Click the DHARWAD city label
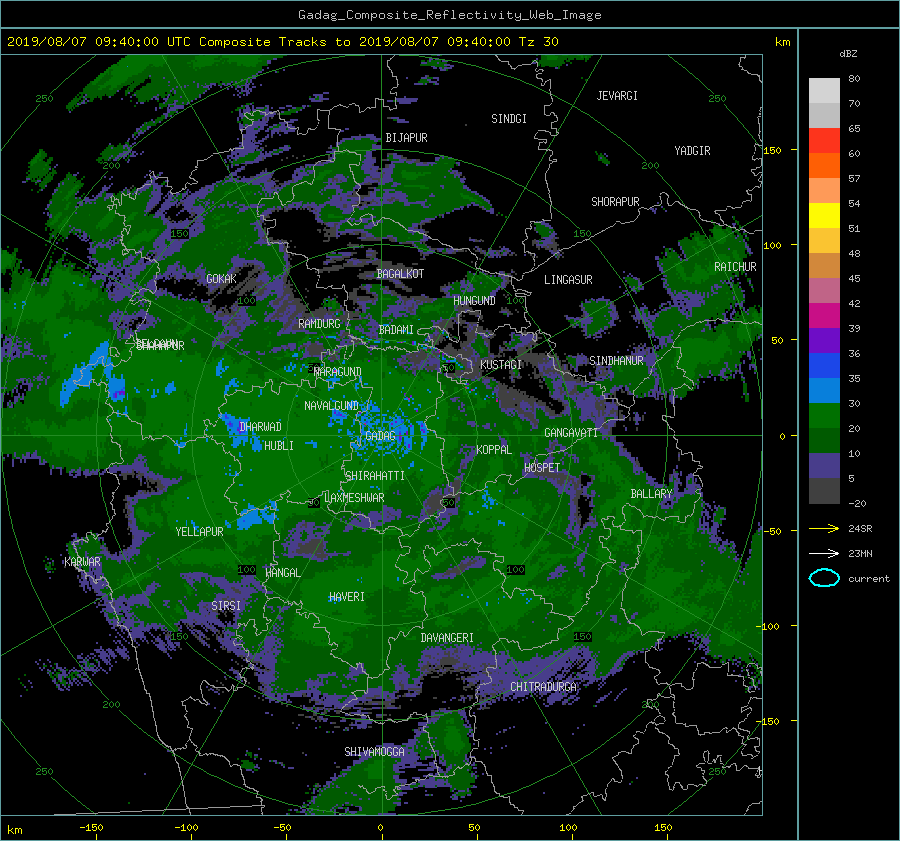This screenshot has width=900, height=841. coord(260,427)
